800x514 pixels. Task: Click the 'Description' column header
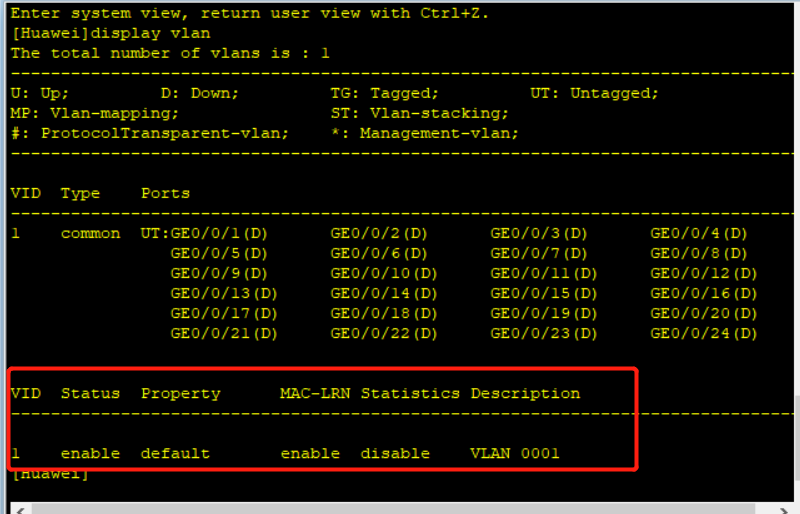[x=525, y=393]
